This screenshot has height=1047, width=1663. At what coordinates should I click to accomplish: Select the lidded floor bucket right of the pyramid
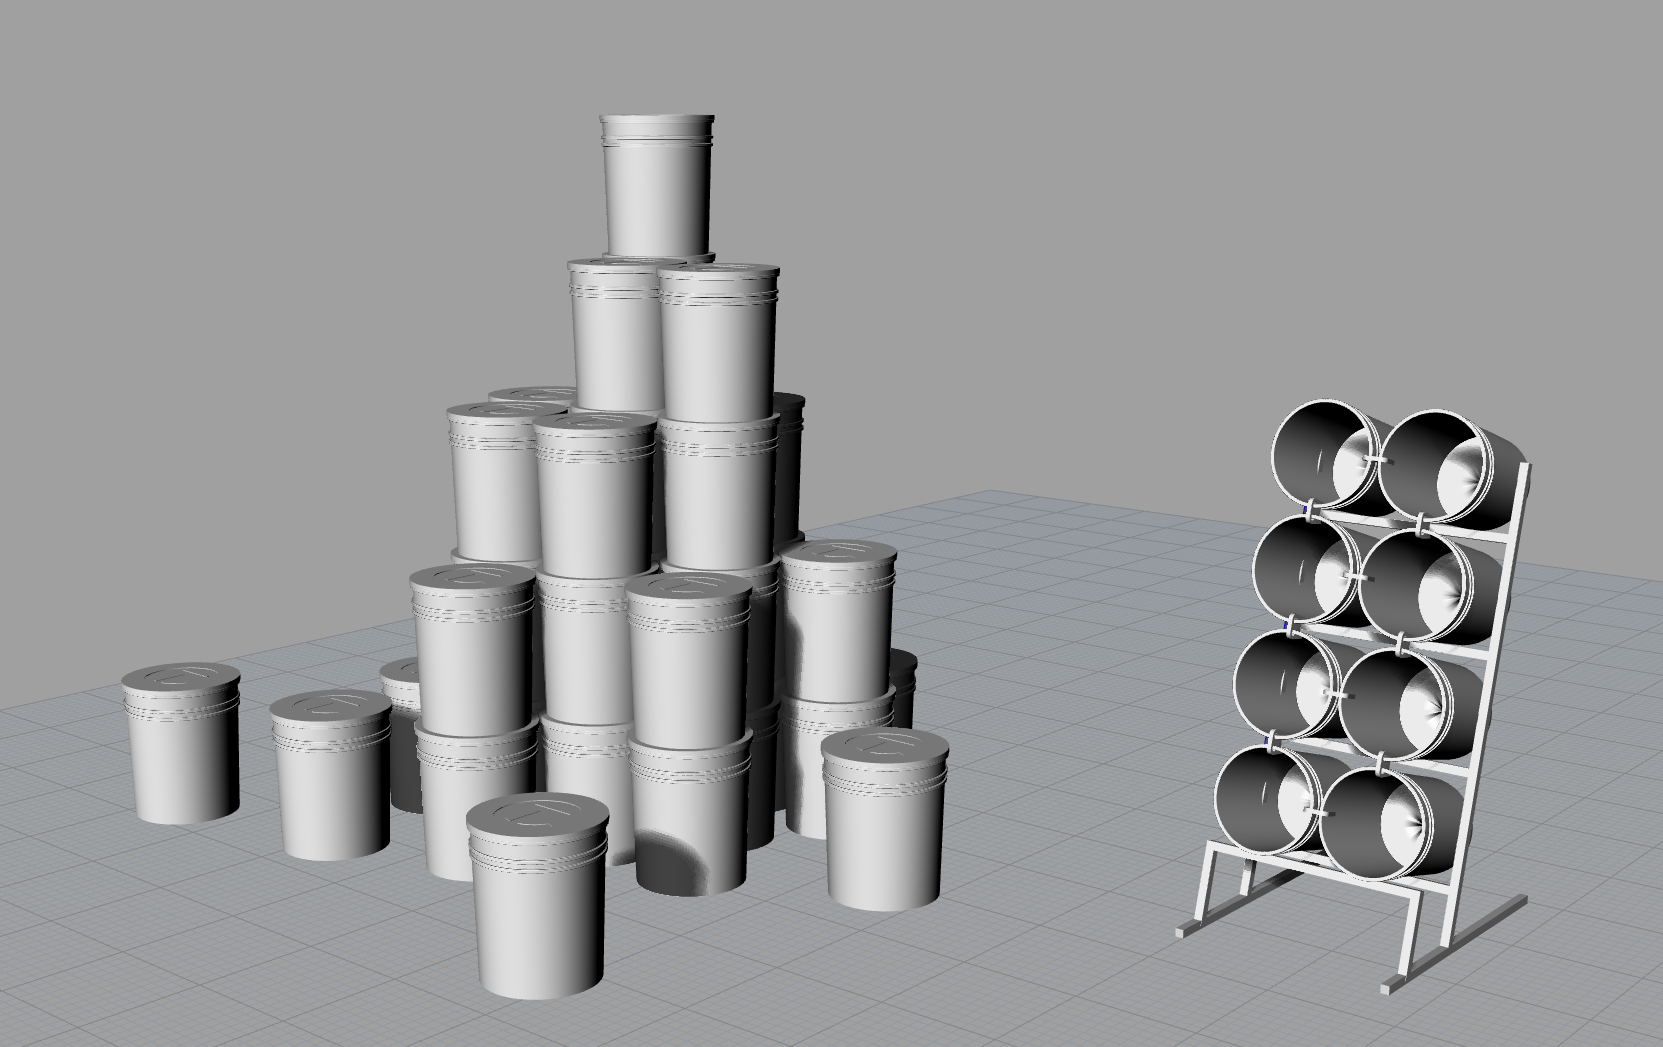[x=884, y=819]
